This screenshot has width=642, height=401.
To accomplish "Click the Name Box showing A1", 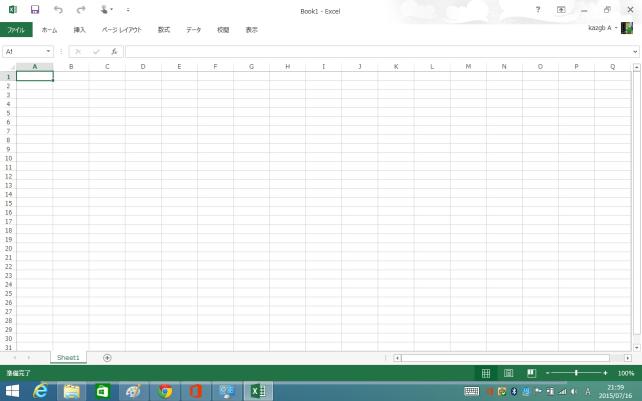I will 24,52.
